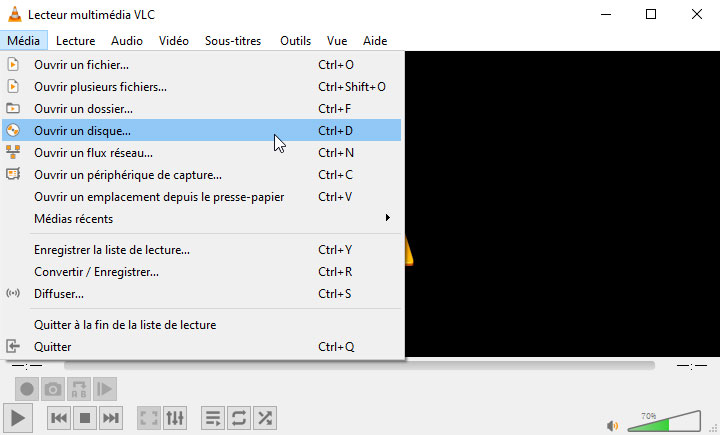This screenshot has width=720, height=435.
Task: Toggle the A-B loop button
Action: (79, 389)
